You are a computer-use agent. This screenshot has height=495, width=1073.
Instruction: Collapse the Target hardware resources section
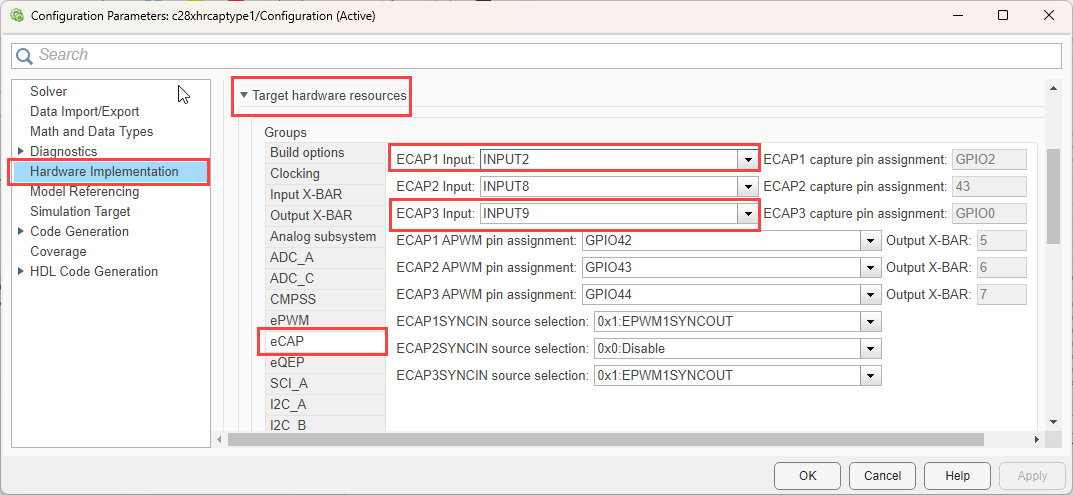243,96
